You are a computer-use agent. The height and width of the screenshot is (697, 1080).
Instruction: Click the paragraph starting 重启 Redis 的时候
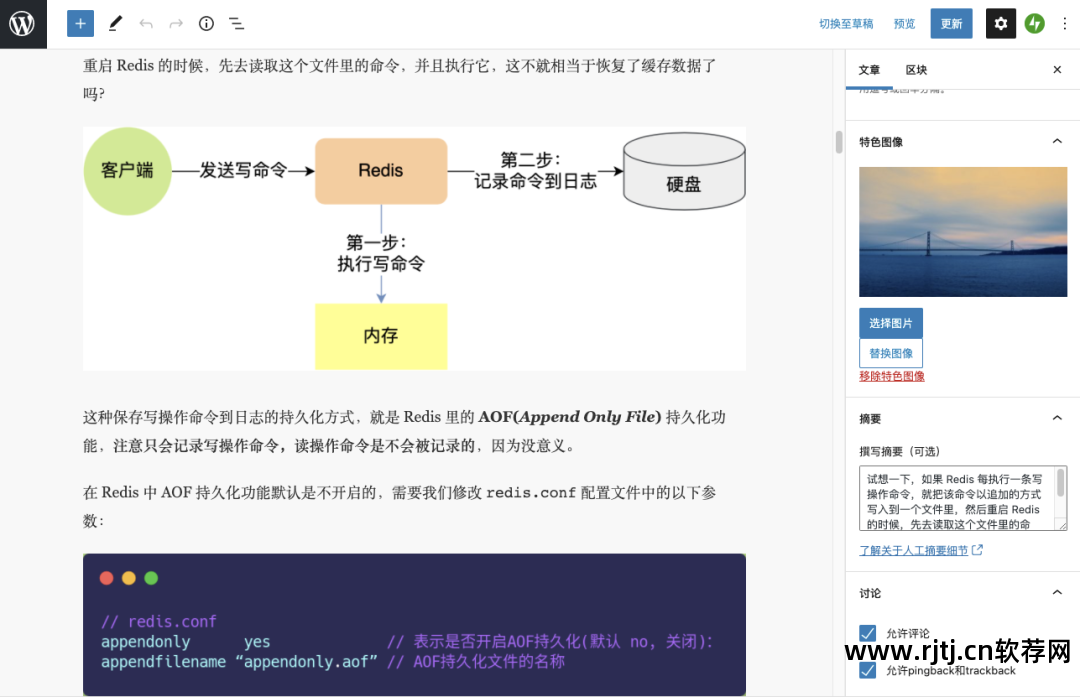tap(399, 79)
